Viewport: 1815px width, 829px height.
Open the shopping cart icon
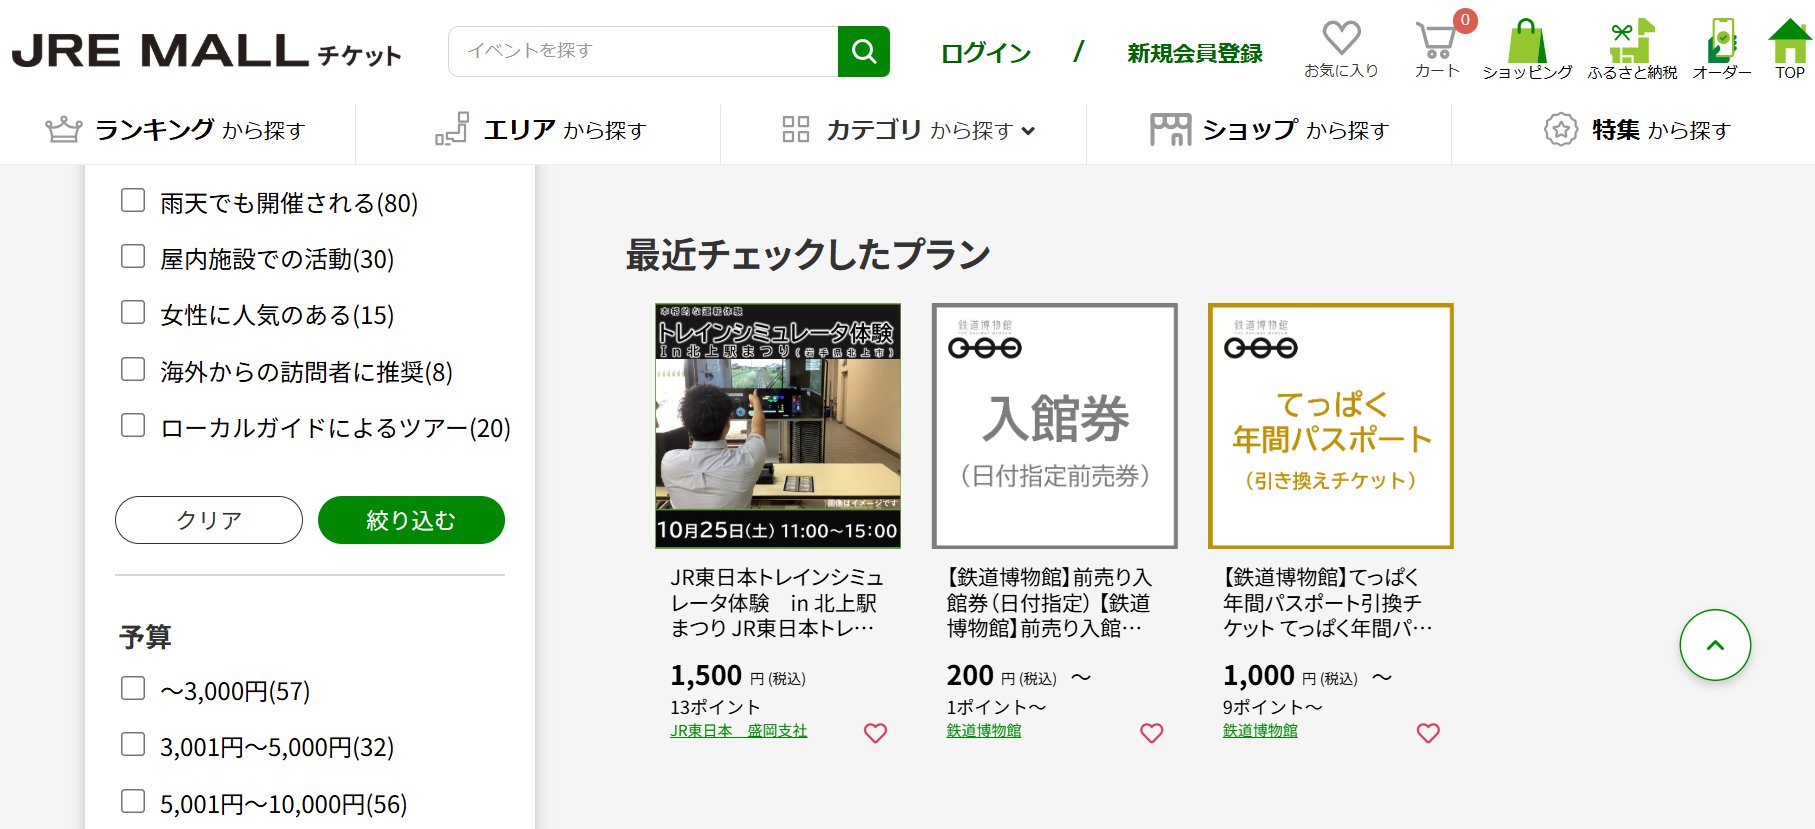tap(1437, 40)
